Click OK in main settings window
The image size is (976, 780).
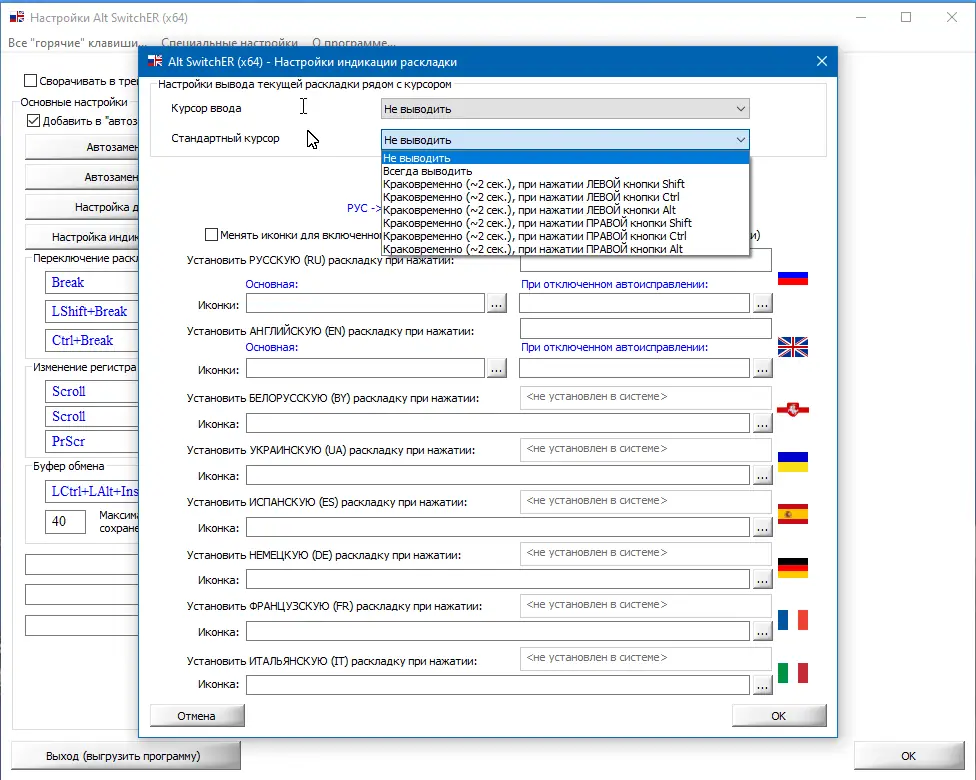[x=908, y=756]
